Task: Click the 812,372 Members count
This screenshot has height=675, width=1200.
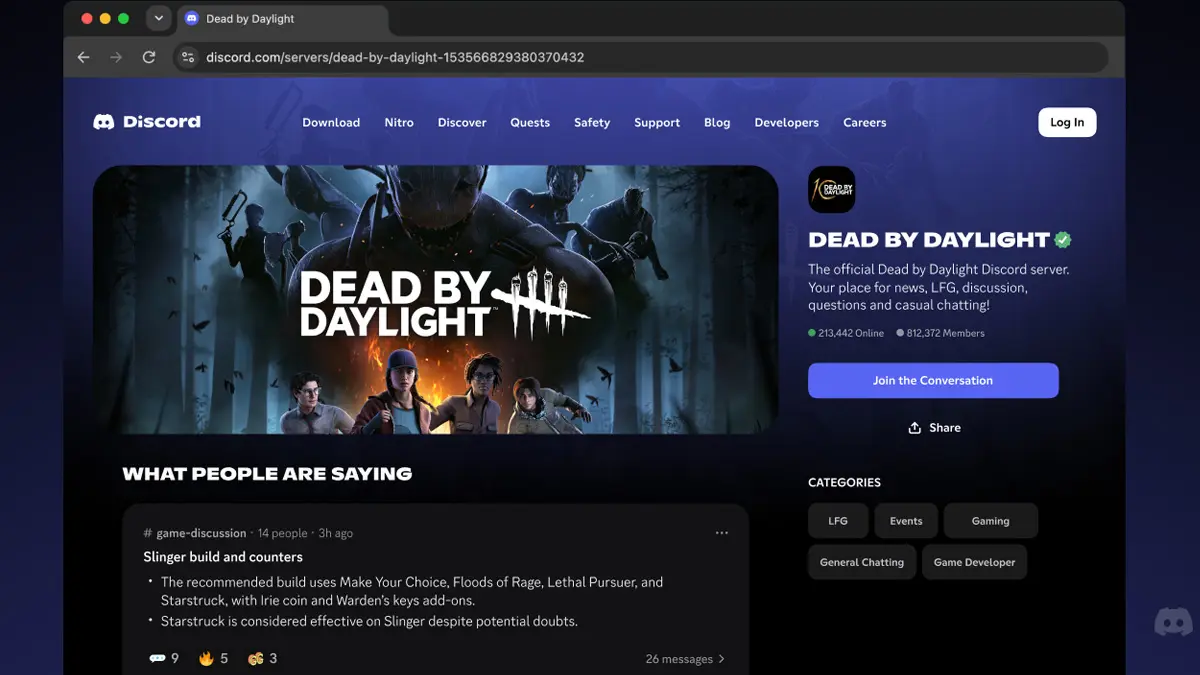Action: pyautogui.click(x=941, y=333)
